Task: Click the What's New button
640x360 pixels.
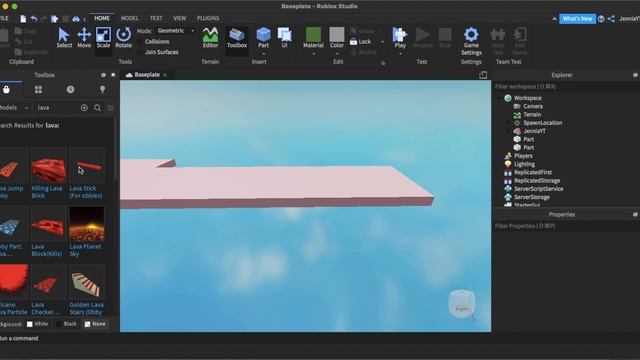Action: [x=577, y=19]
